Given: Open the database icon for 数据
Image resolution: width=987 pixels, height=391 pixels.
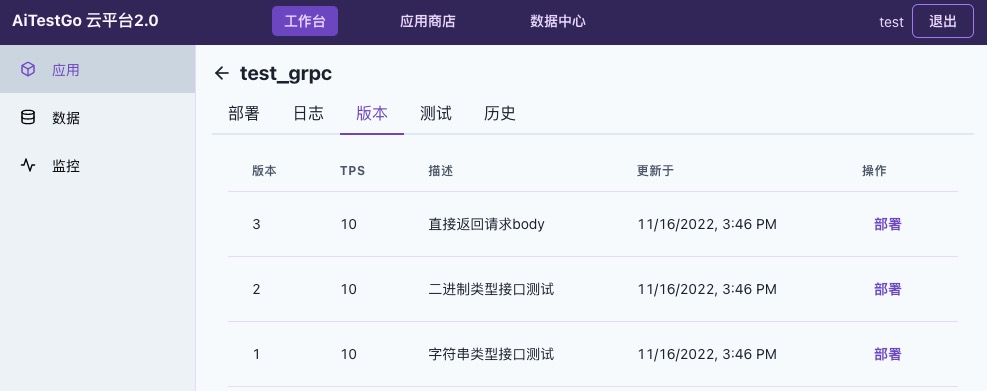Looking at the screenshot, I should tap(28, 118).
